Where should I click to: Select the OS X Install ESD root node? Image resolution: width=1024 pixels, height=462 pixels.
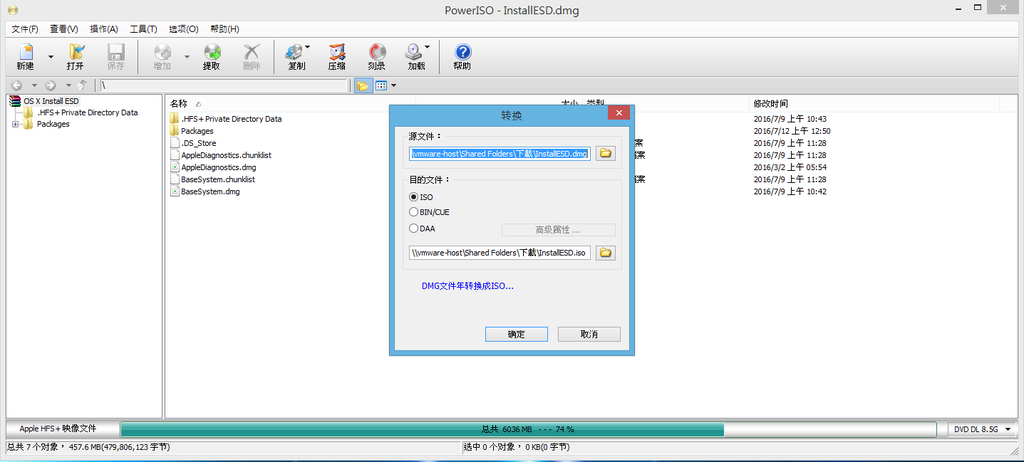tap(51, 101)
